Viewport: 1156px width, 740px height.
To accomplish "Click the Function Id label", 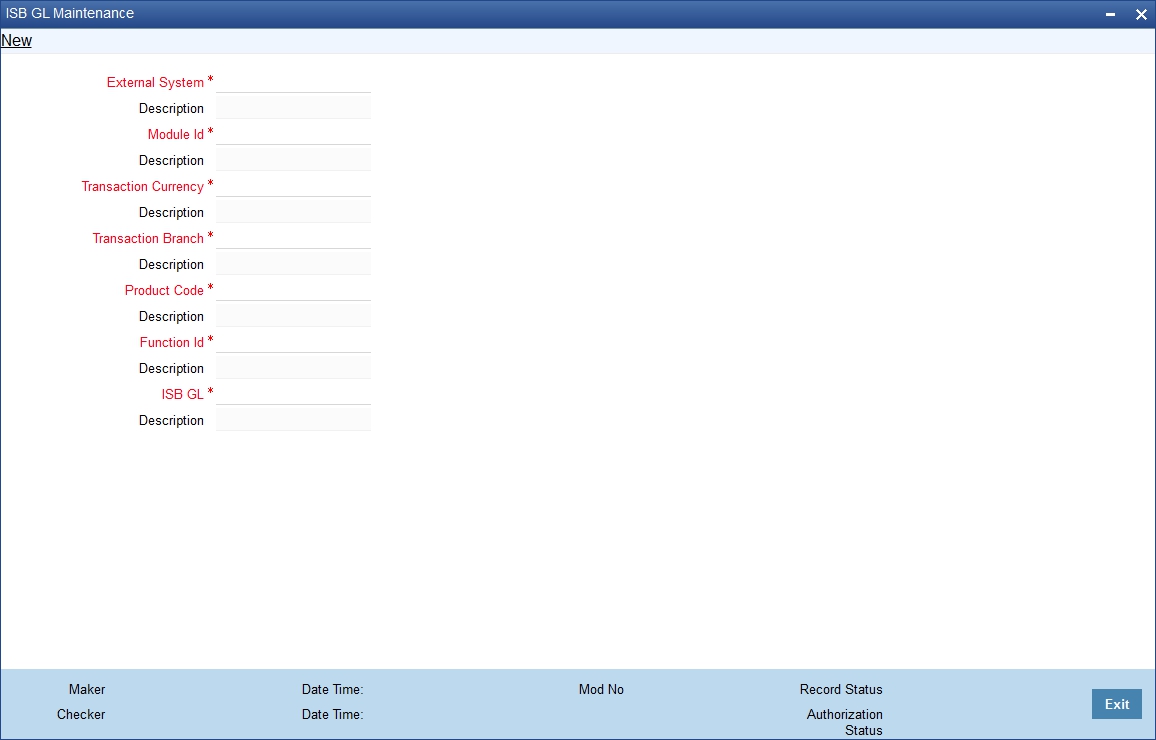I will click(172, 342).
